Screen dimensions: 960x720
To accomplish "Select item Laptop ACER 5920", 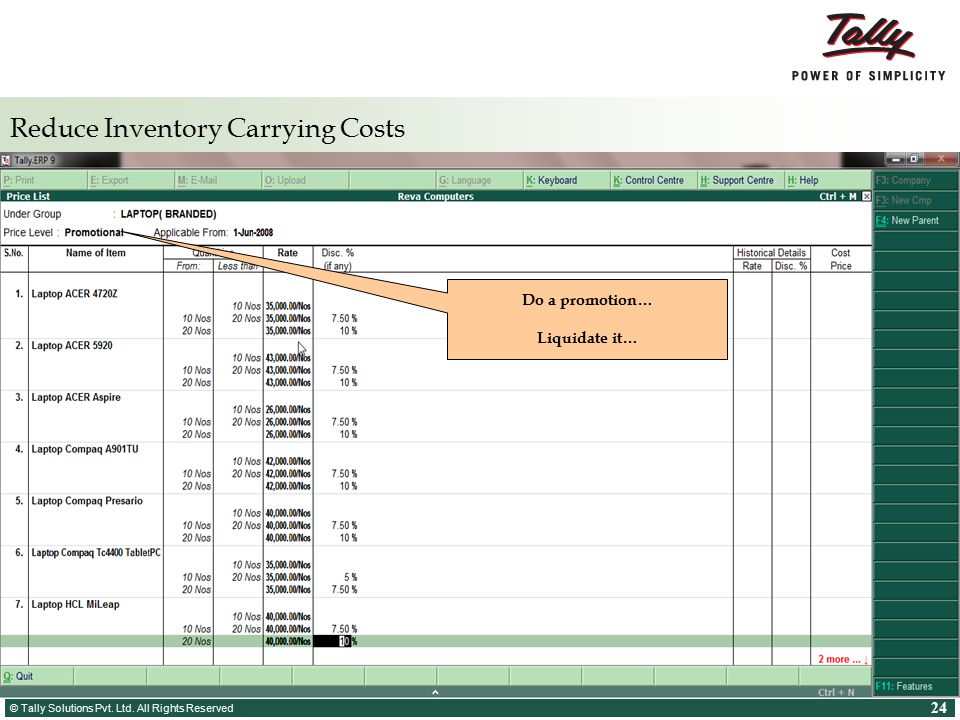I will coord(72,345).
